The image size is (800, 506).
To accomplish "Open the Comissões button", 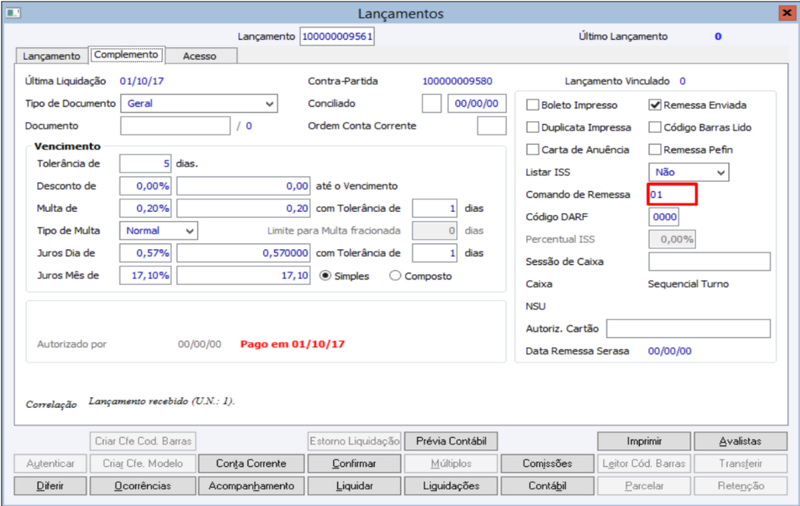I will click(547, 464).
